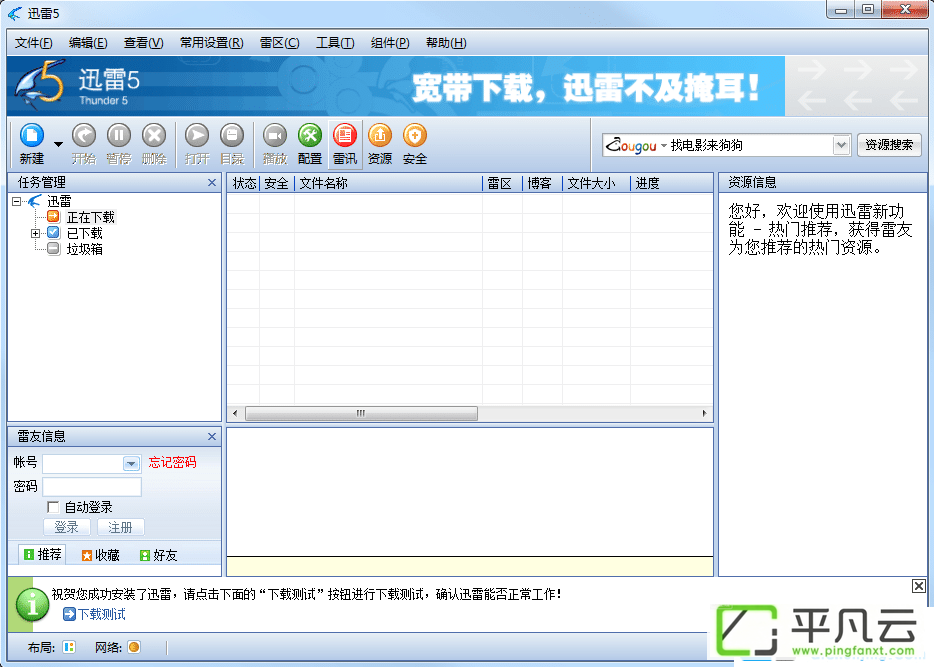Close the 雷友信息 panel
The width and height of the screenshot is (934, 667).
(x=211, y=437)
